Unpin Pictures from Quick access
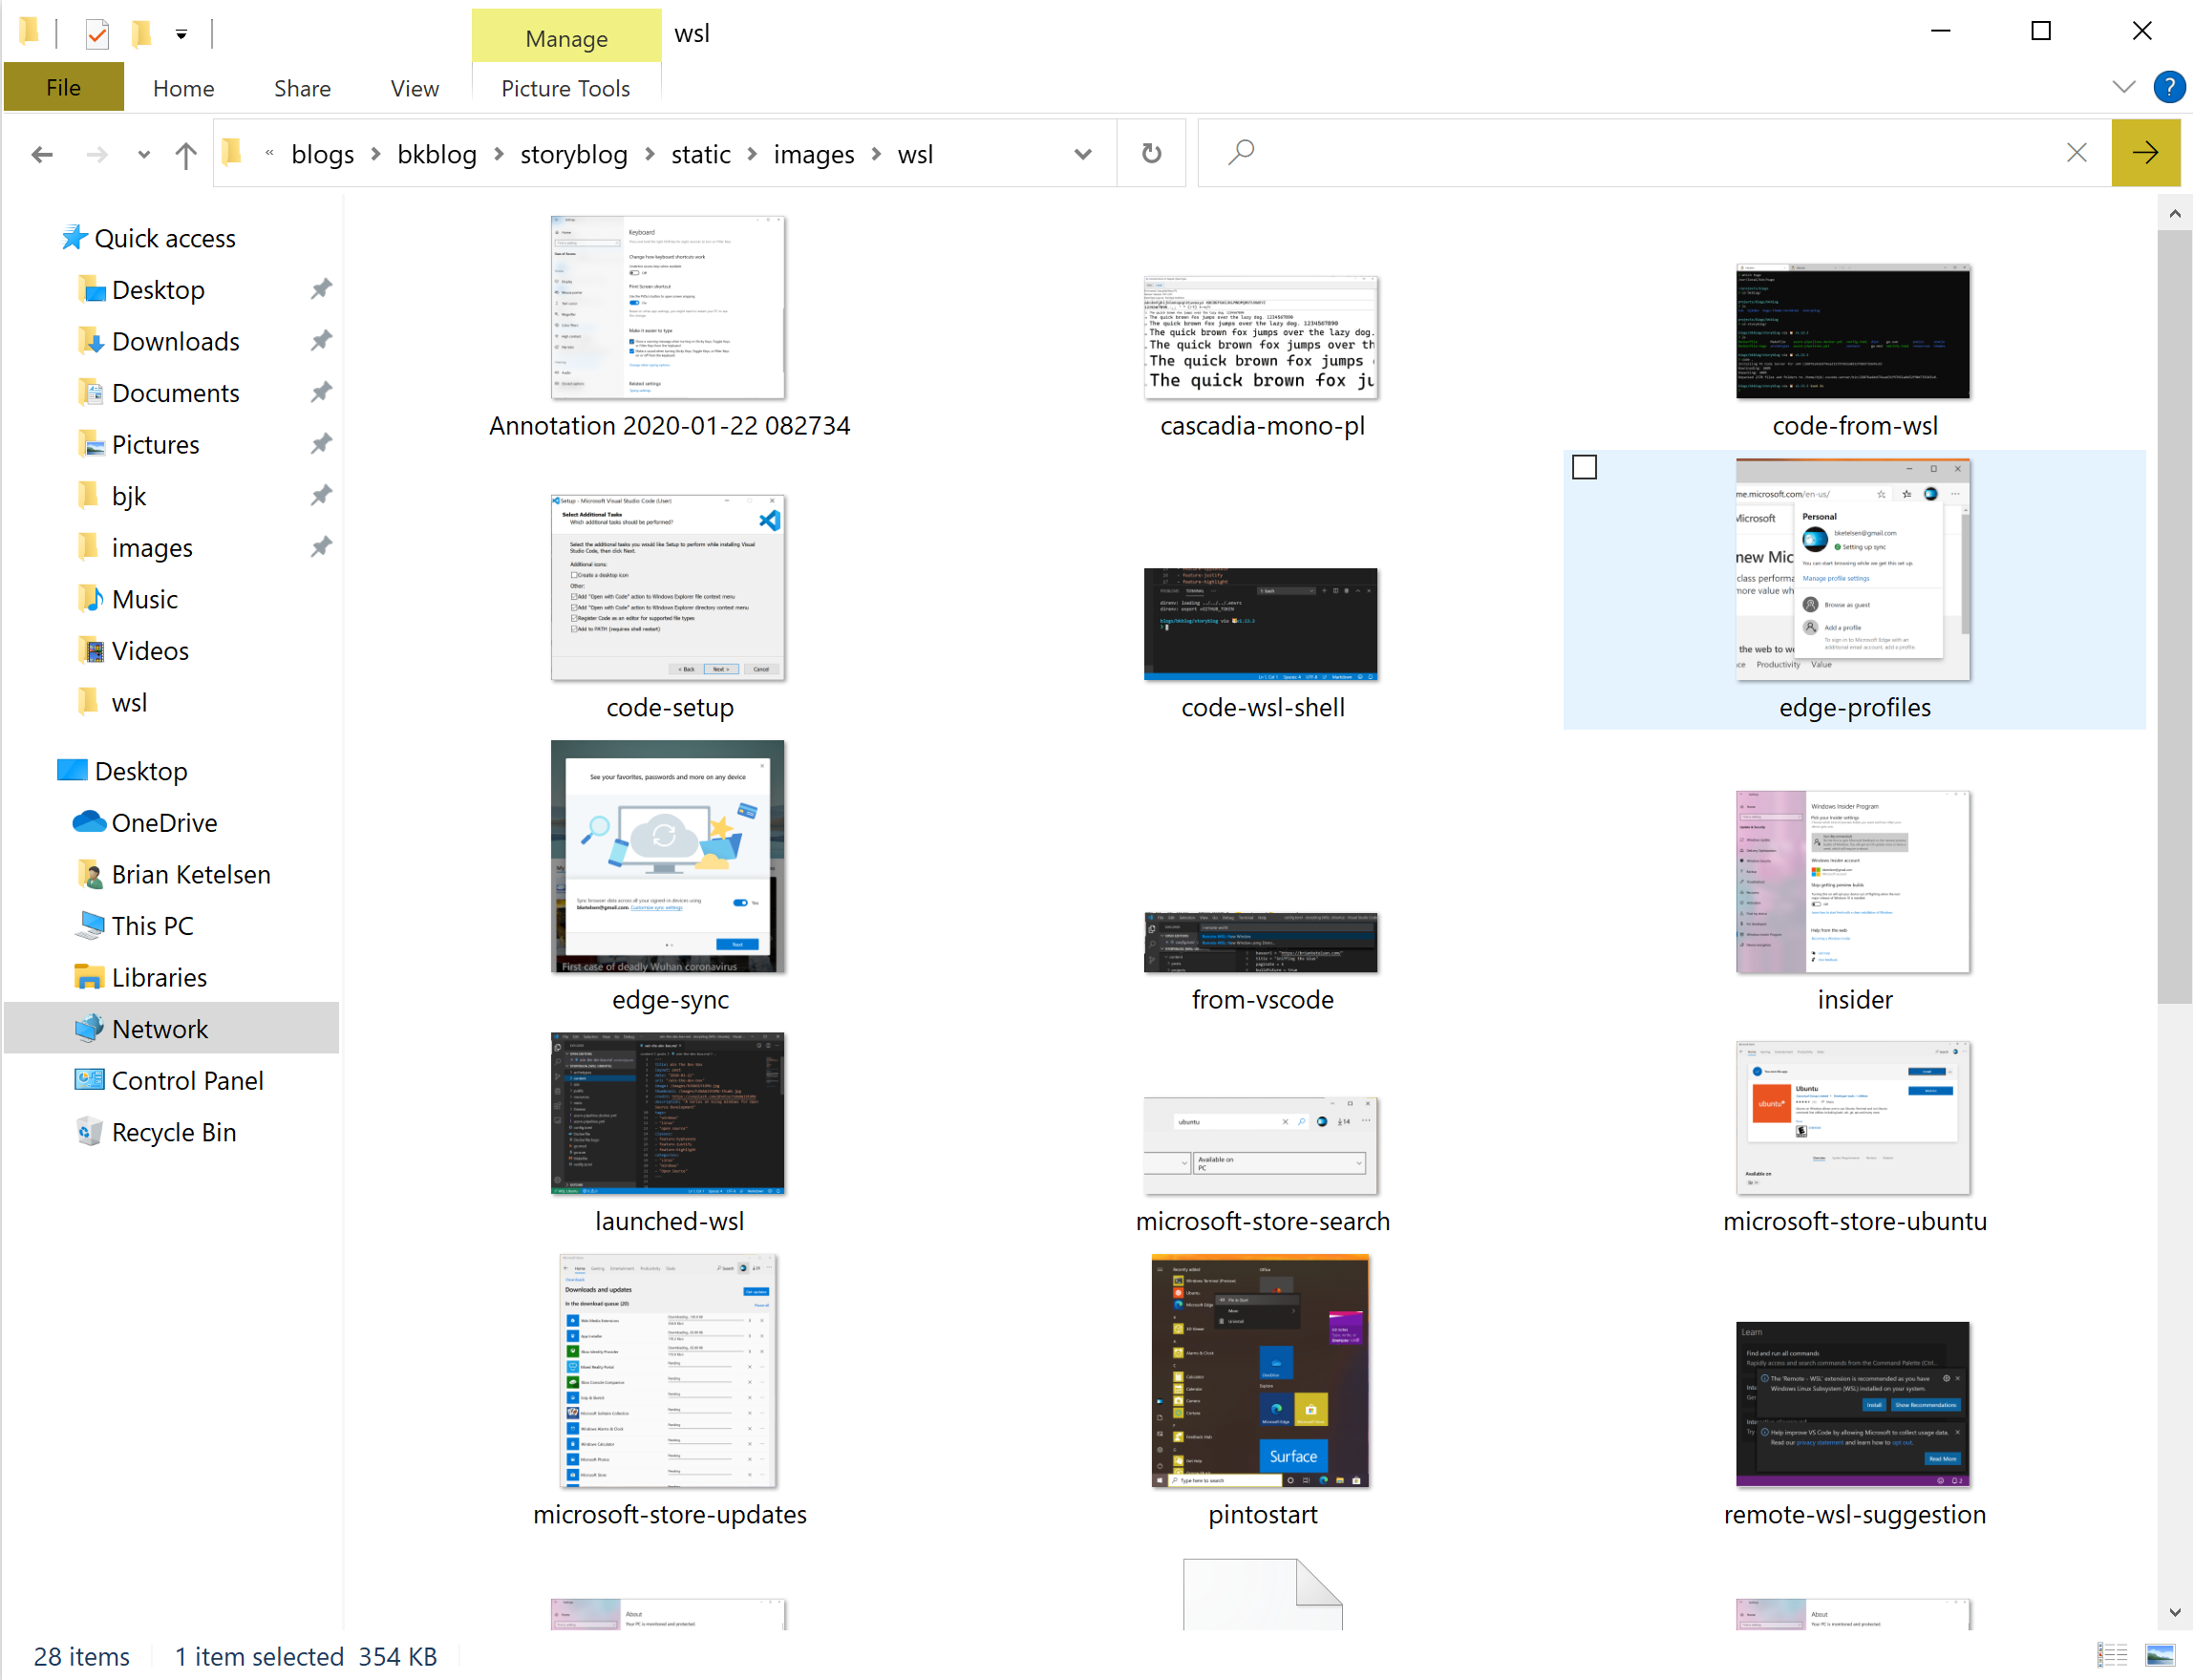This screenshot has height=1680, width=2194. pos(321,443)
